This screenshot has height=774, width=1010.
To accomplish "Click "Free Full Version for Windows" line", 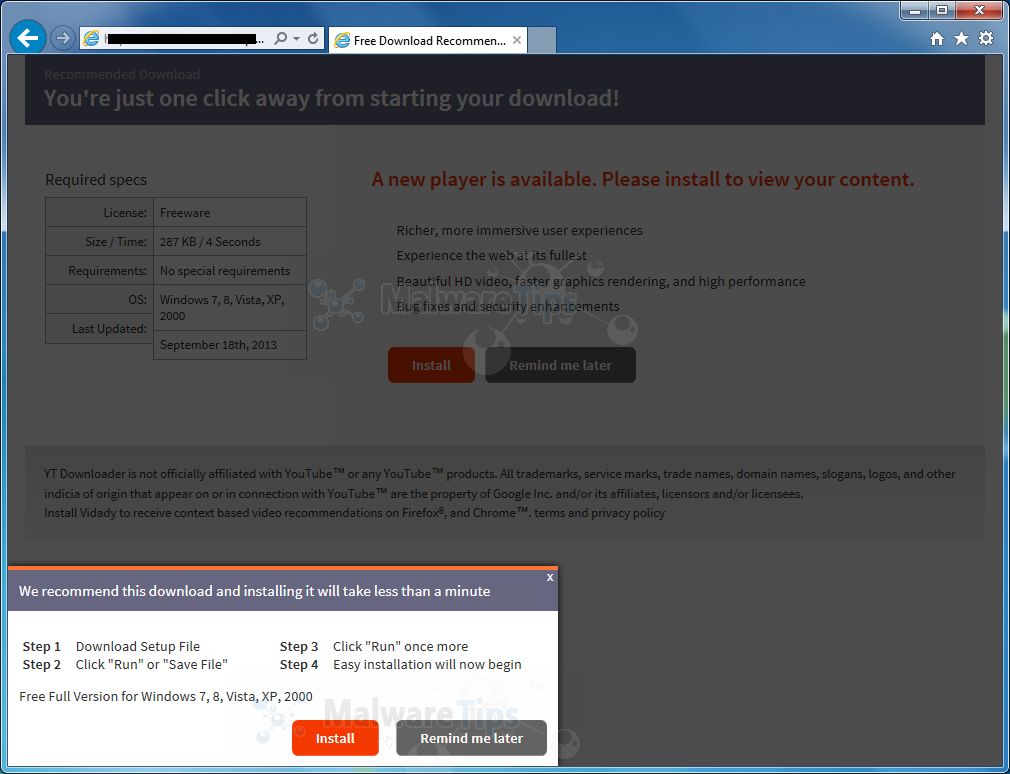I will click(x=166, y=696).
